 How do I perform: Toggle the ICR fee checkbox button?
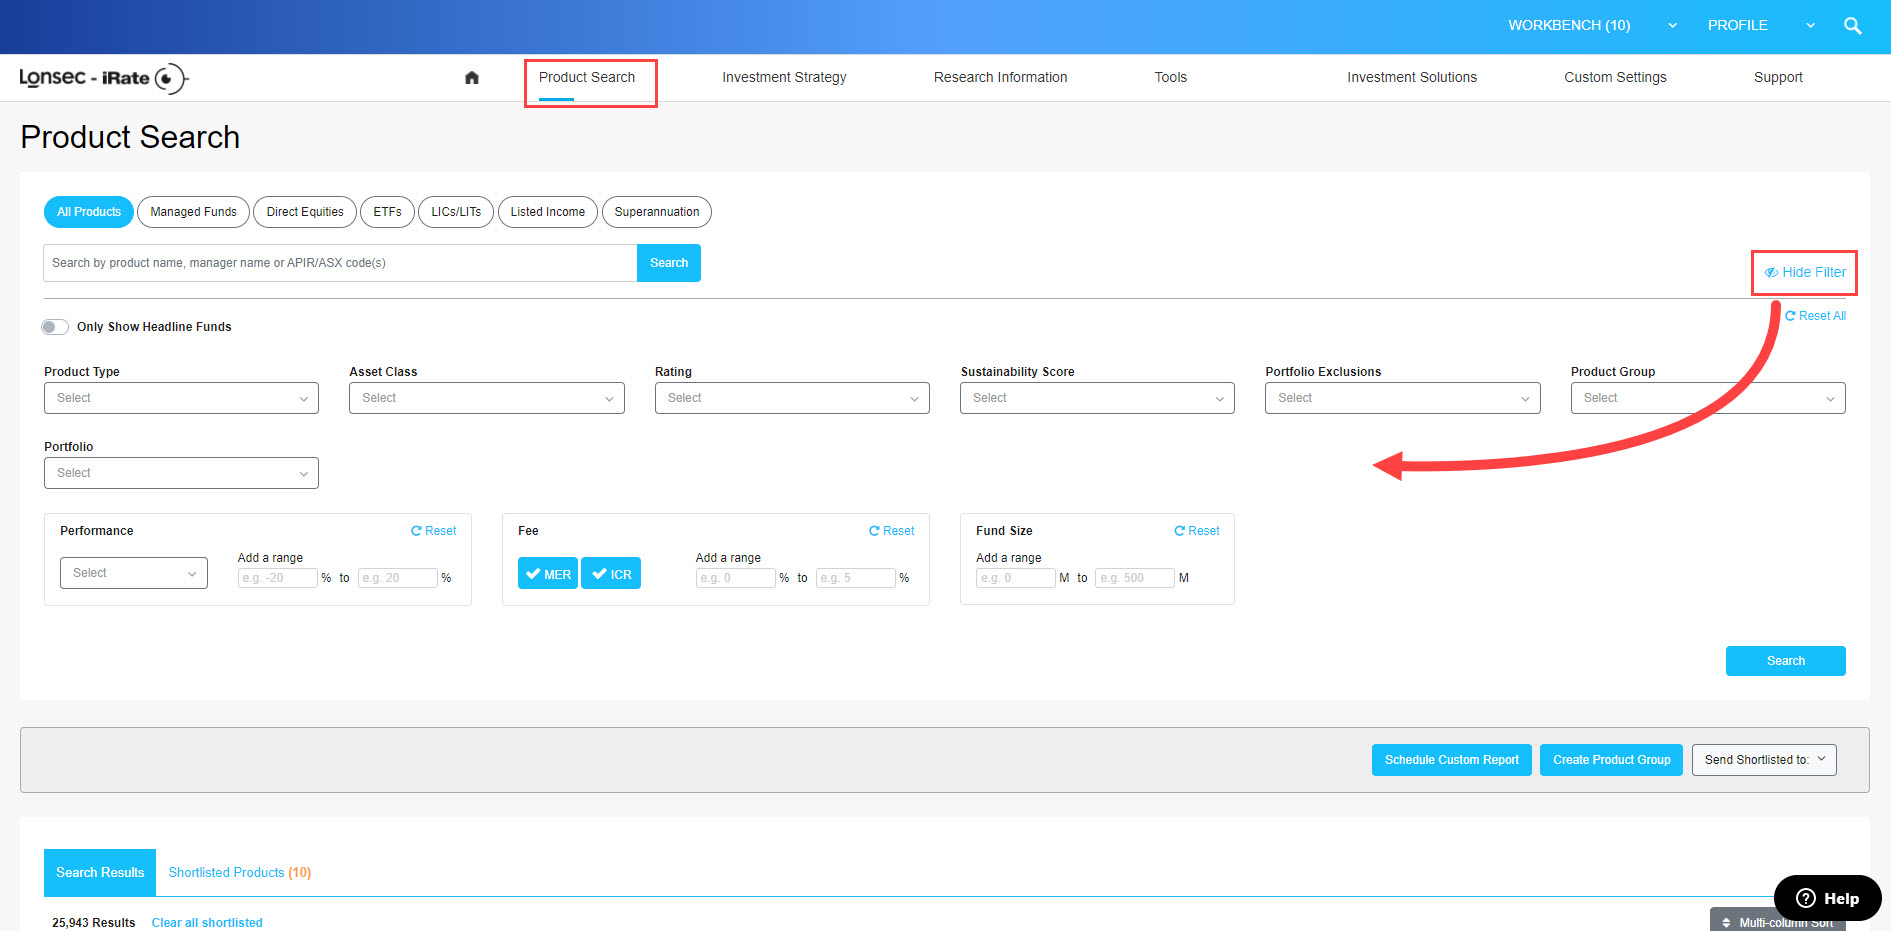click(611, 574)
